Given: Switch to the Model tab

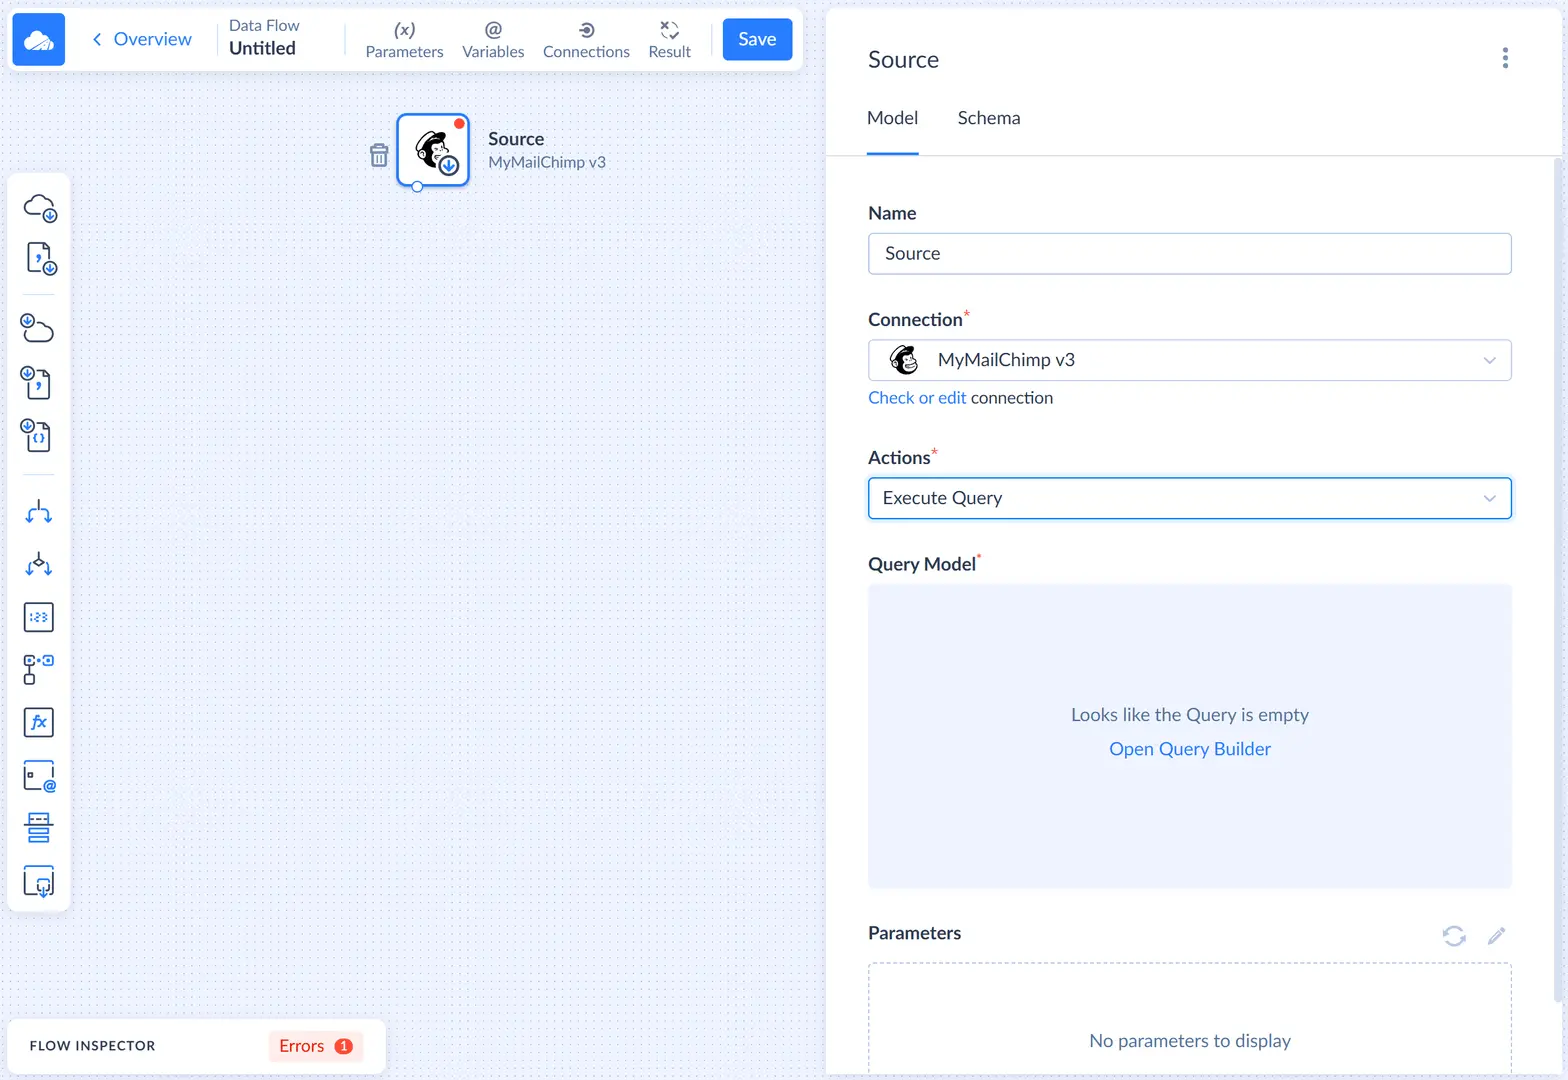Looking at the screenshot, I should [x=892, y=118].
